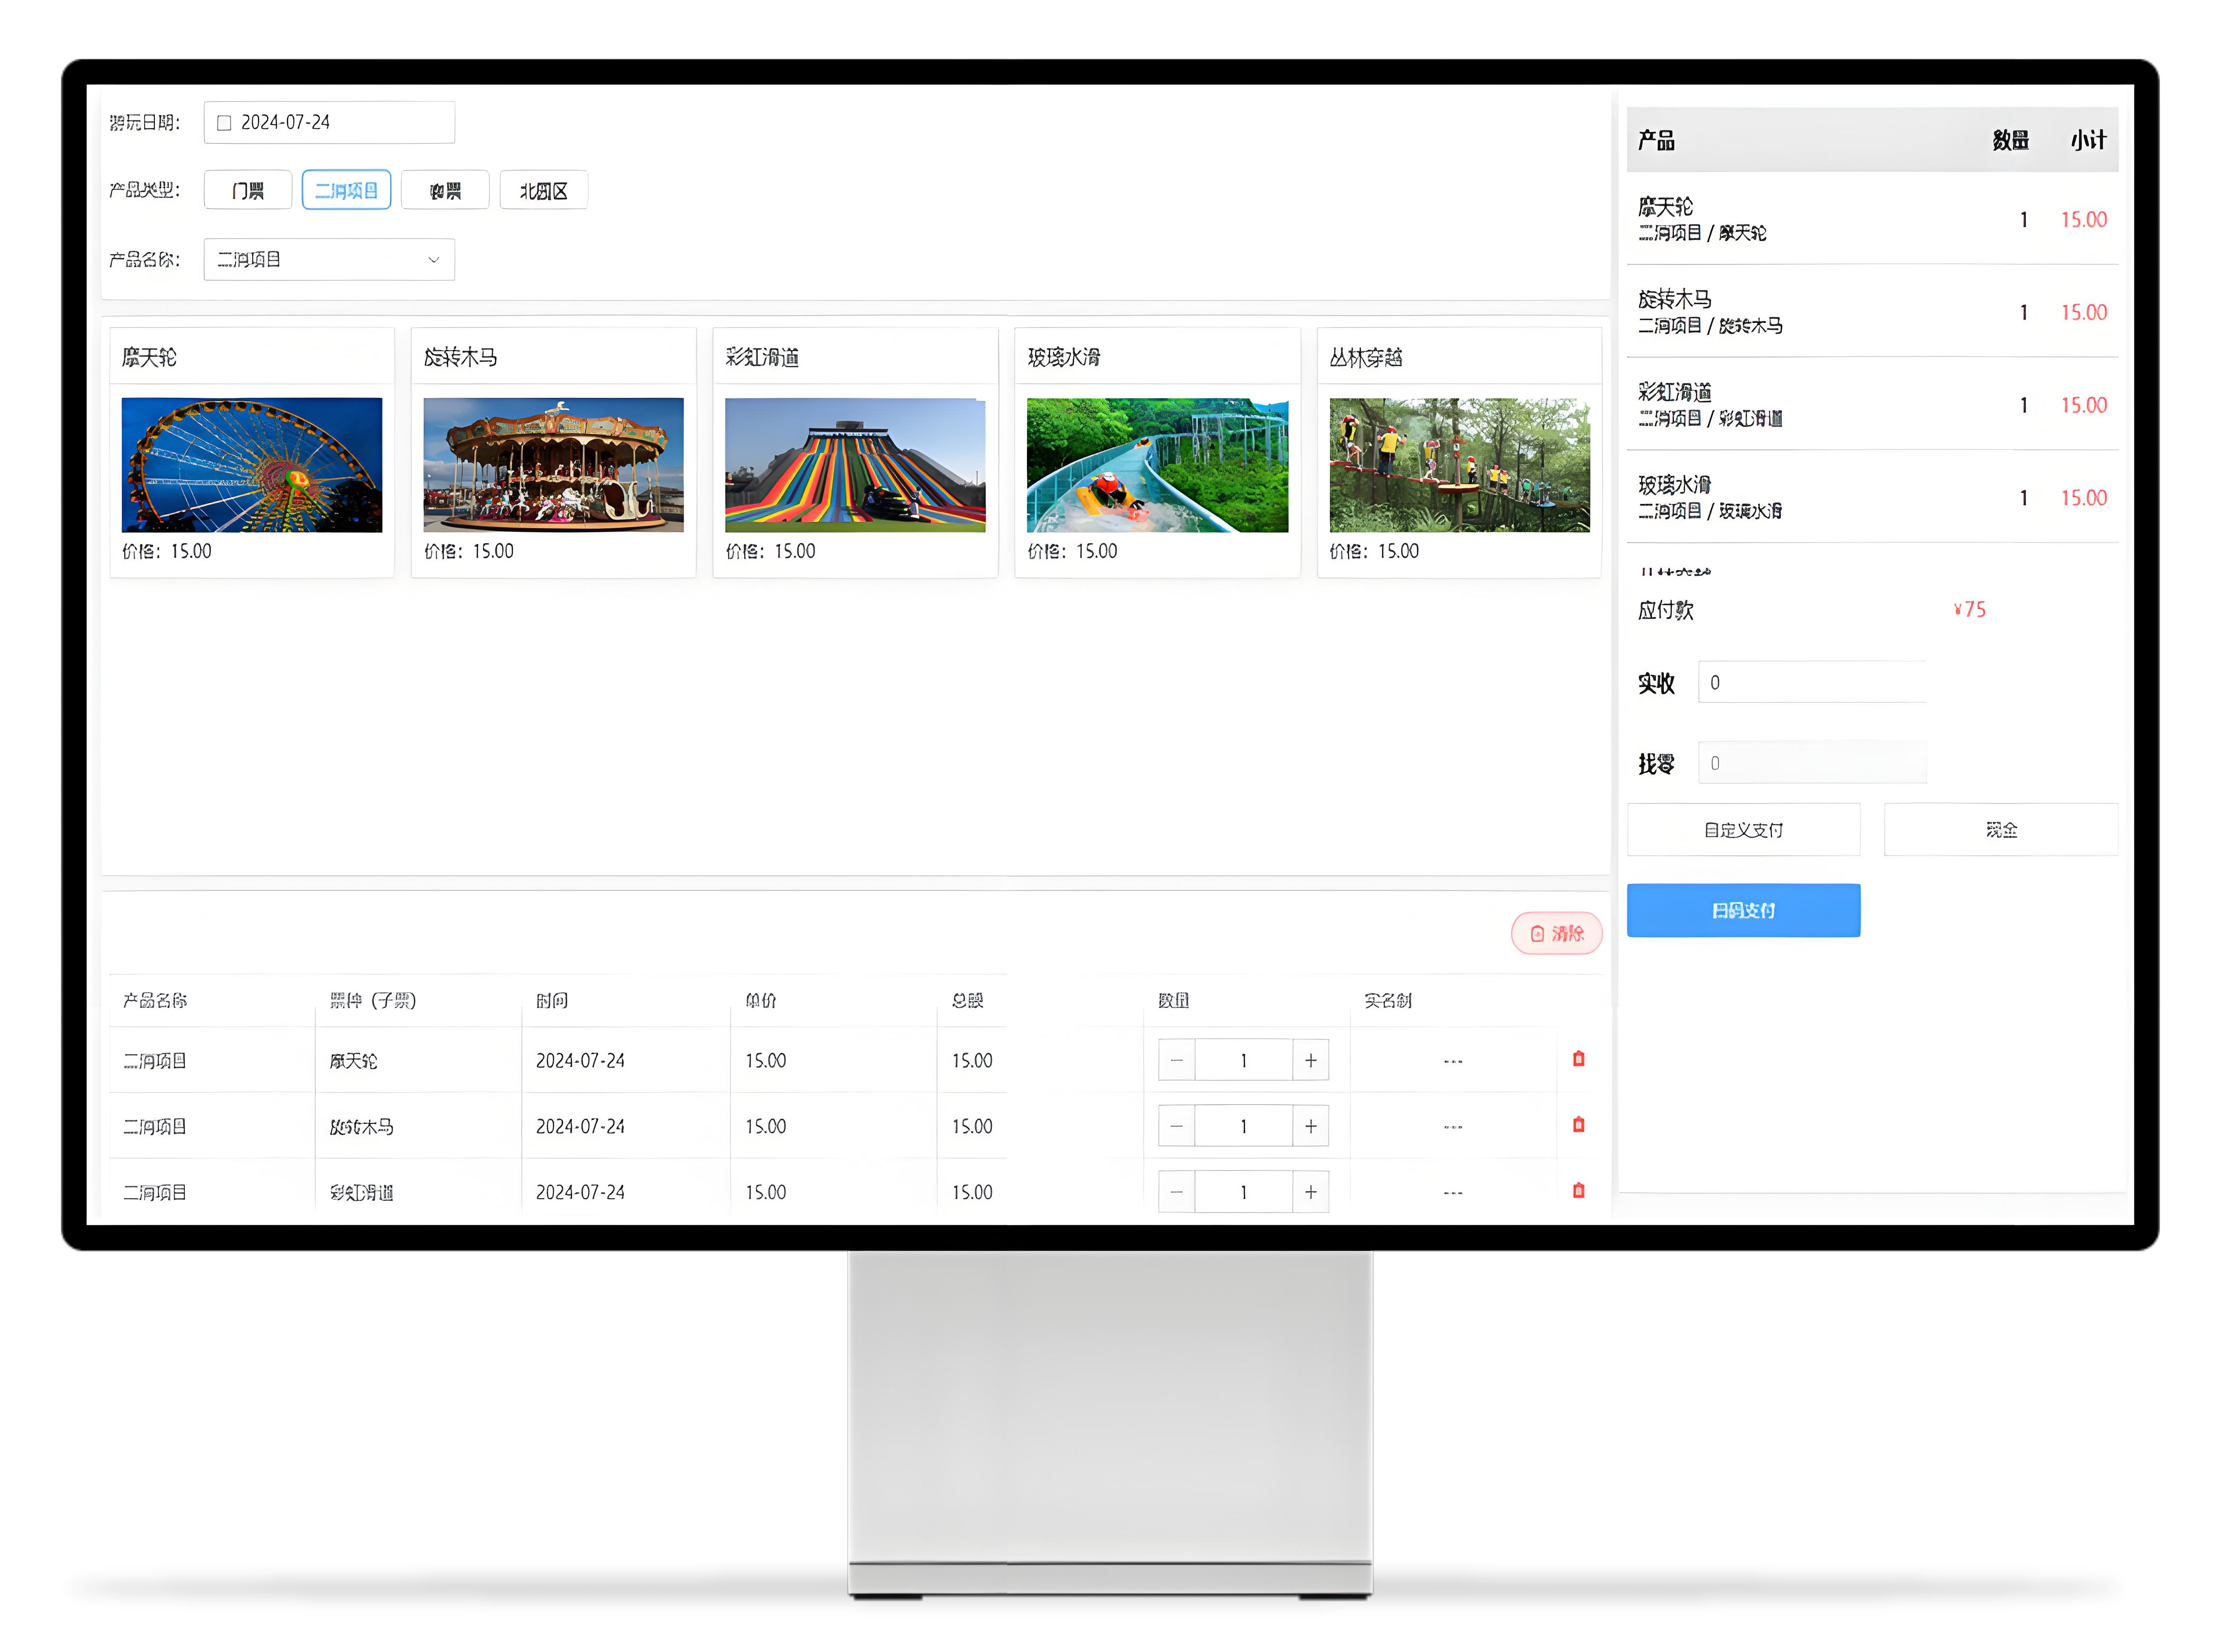The width and height of the screenshot is (2219, 1652).
Task: Click the 价格: 15.00 under 摩天轮 card
Action: click(x=167, y=551)
